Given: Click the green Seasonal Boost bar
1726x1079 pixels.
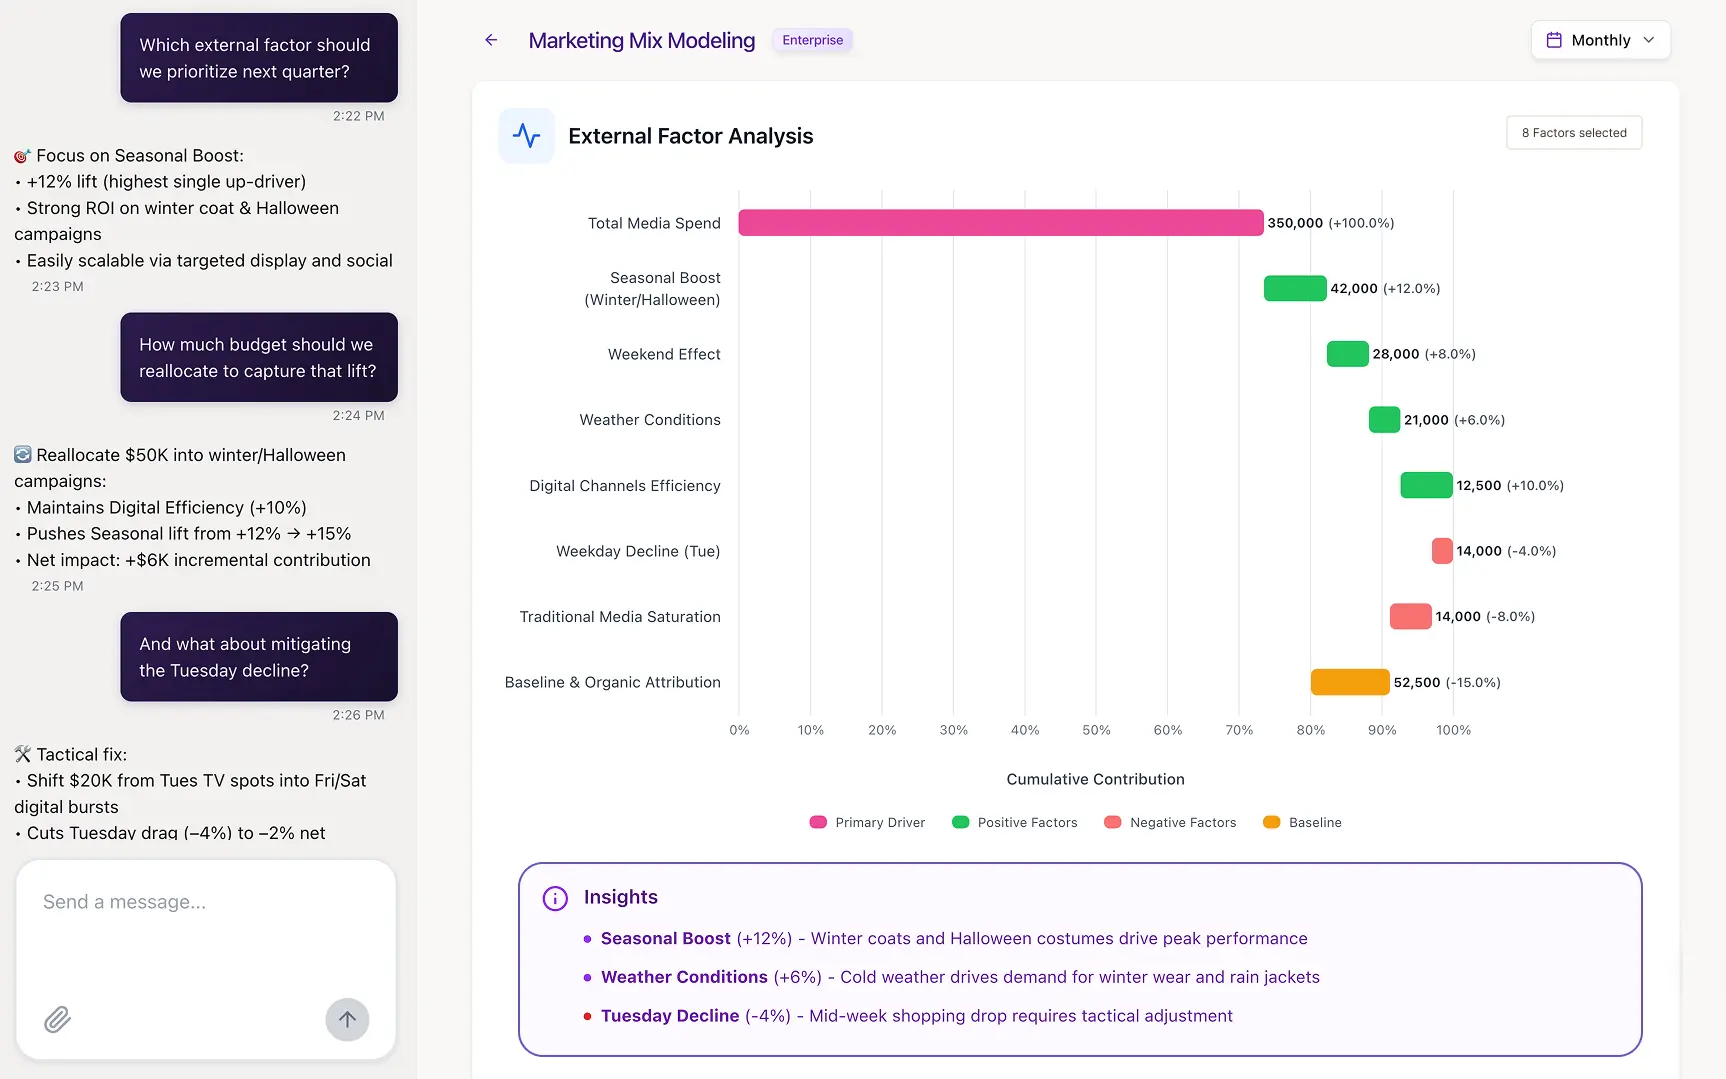Looking at the screenshot, I should 1294,289.
